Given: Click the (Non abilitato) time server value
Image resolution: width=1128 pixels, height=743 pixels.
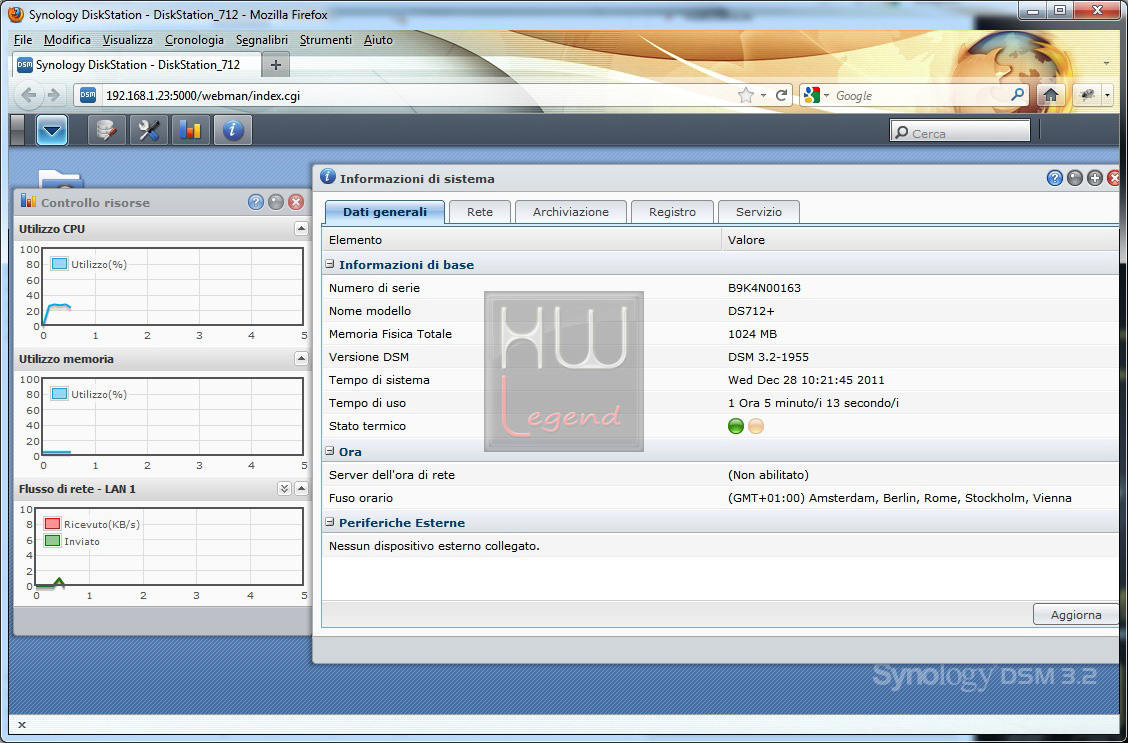Looking at the screenshot, I should 768,475.
